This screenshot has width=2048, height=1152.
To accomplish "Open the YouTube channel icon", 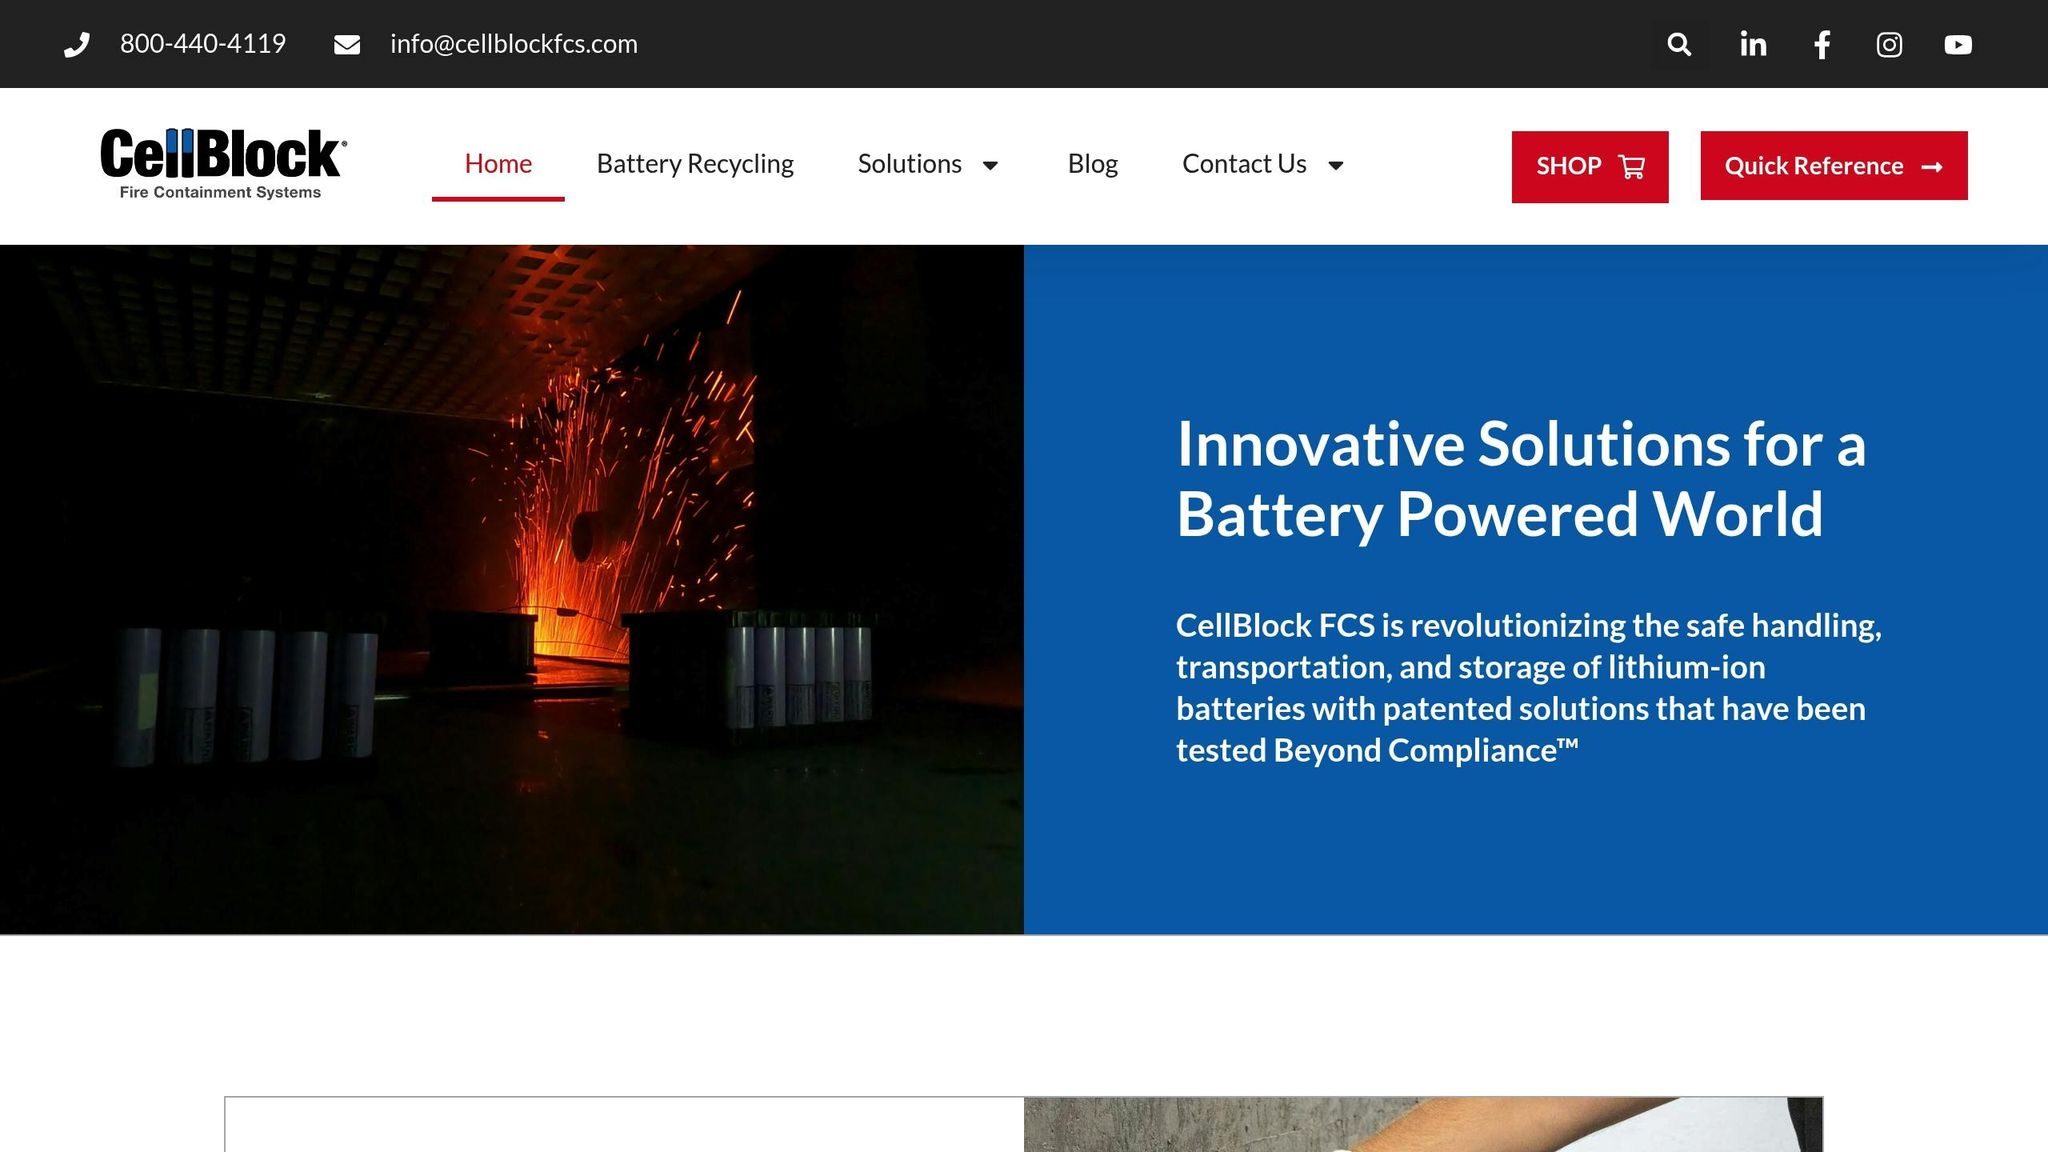I will (x=1958, y=44).
